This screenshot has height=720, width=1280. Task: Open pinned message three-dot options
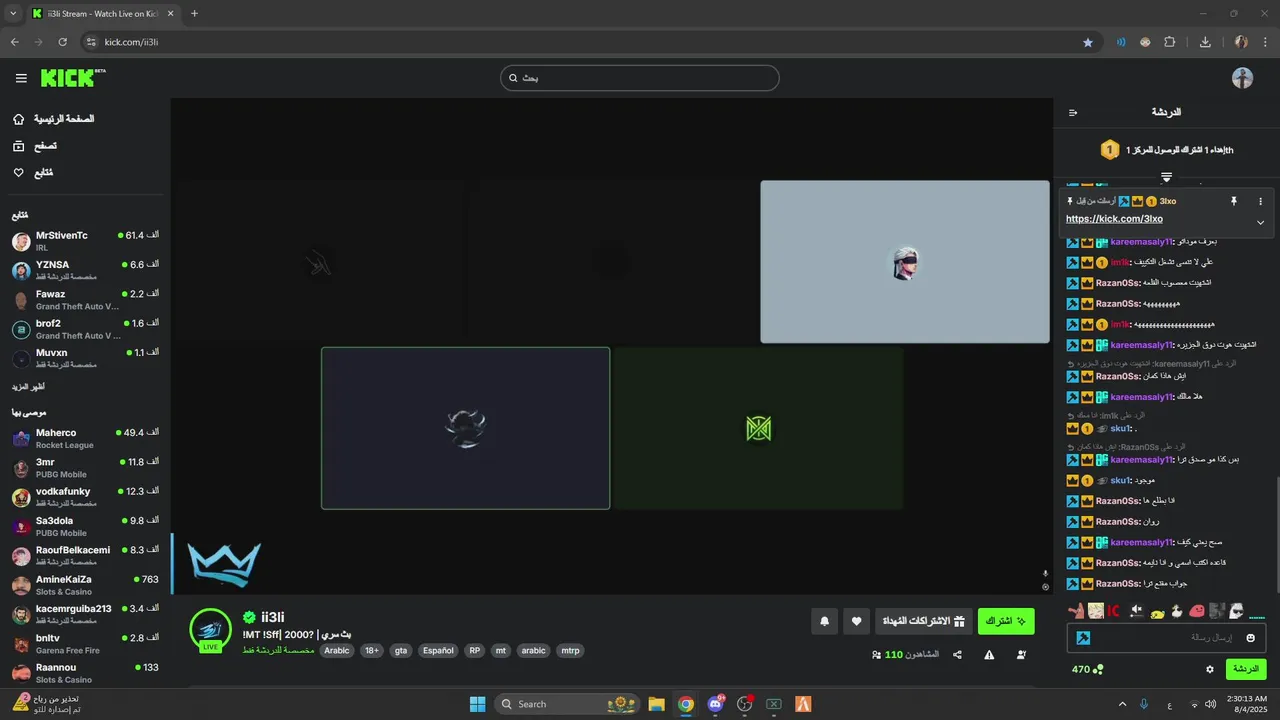coord(1260,201)
